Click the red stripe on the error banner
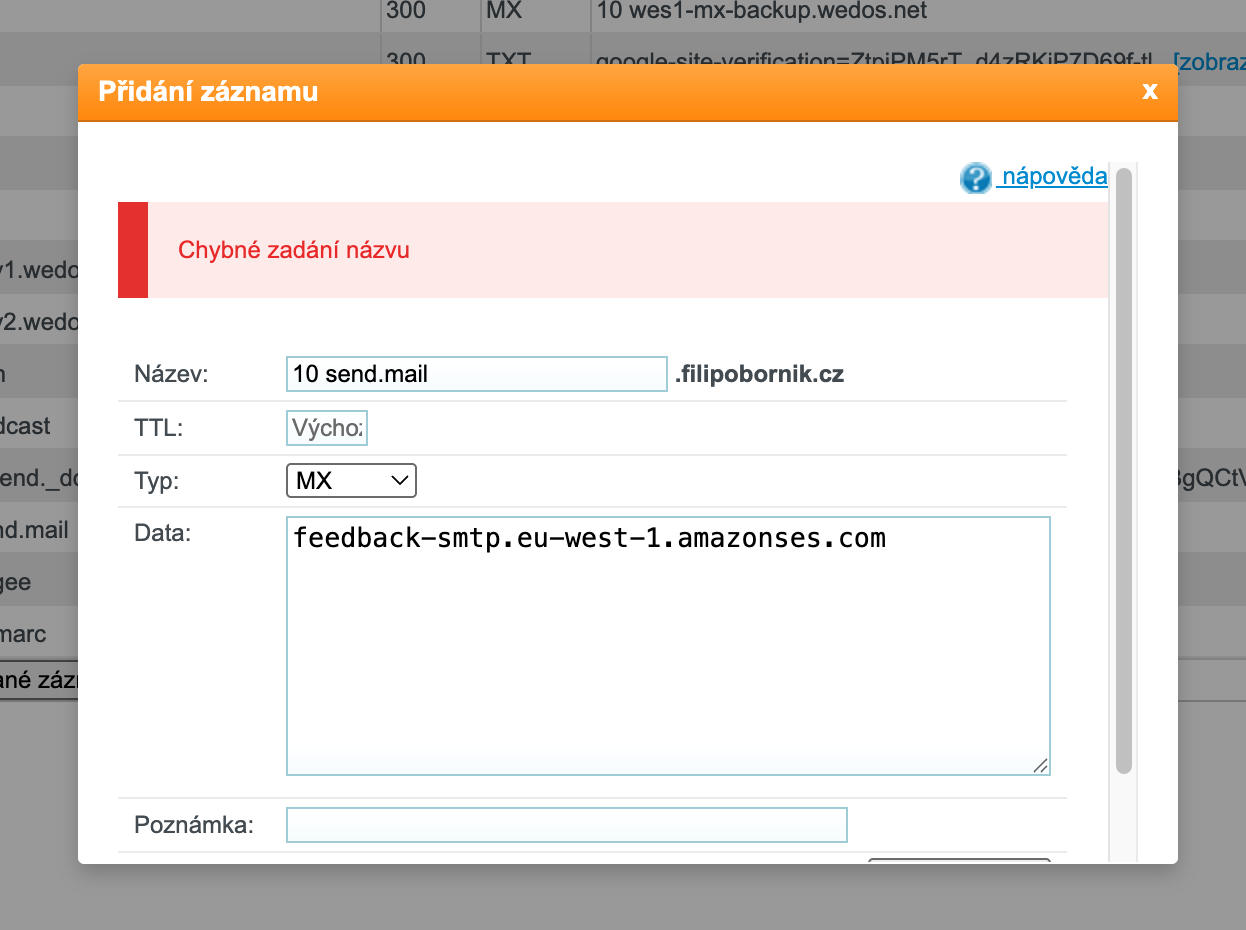The height and width of the screenshot is (930, 1246). tap(133, 250)
